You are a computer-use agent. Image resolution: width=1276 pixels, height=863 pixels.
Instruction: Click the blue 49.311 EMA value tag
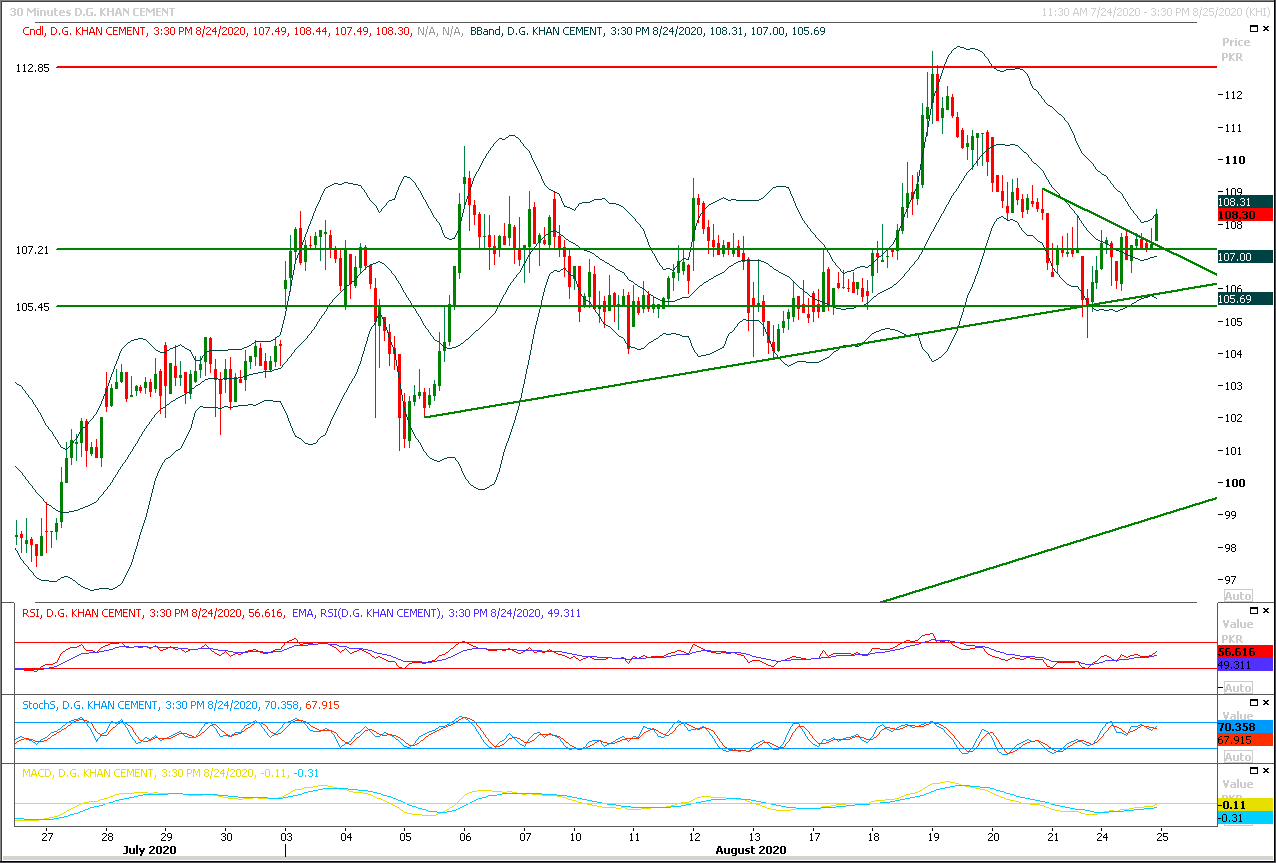[1244, 664]
